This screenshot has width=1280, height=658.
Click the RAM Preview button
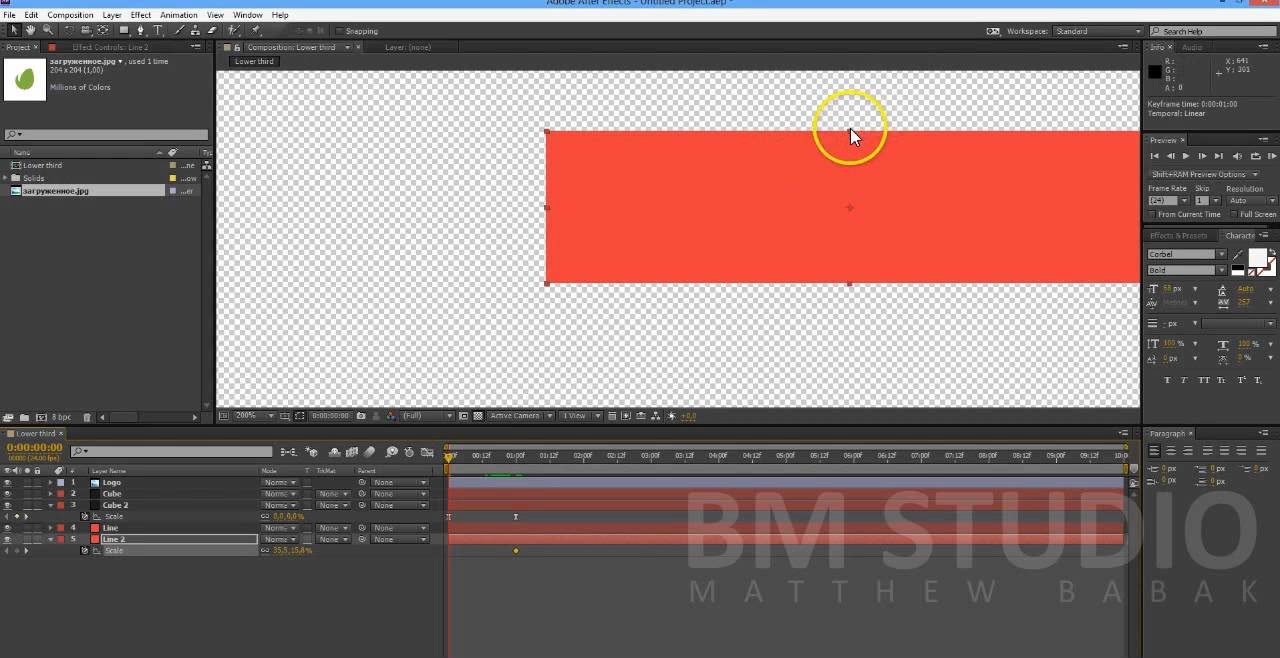[x=1272, y=156]
